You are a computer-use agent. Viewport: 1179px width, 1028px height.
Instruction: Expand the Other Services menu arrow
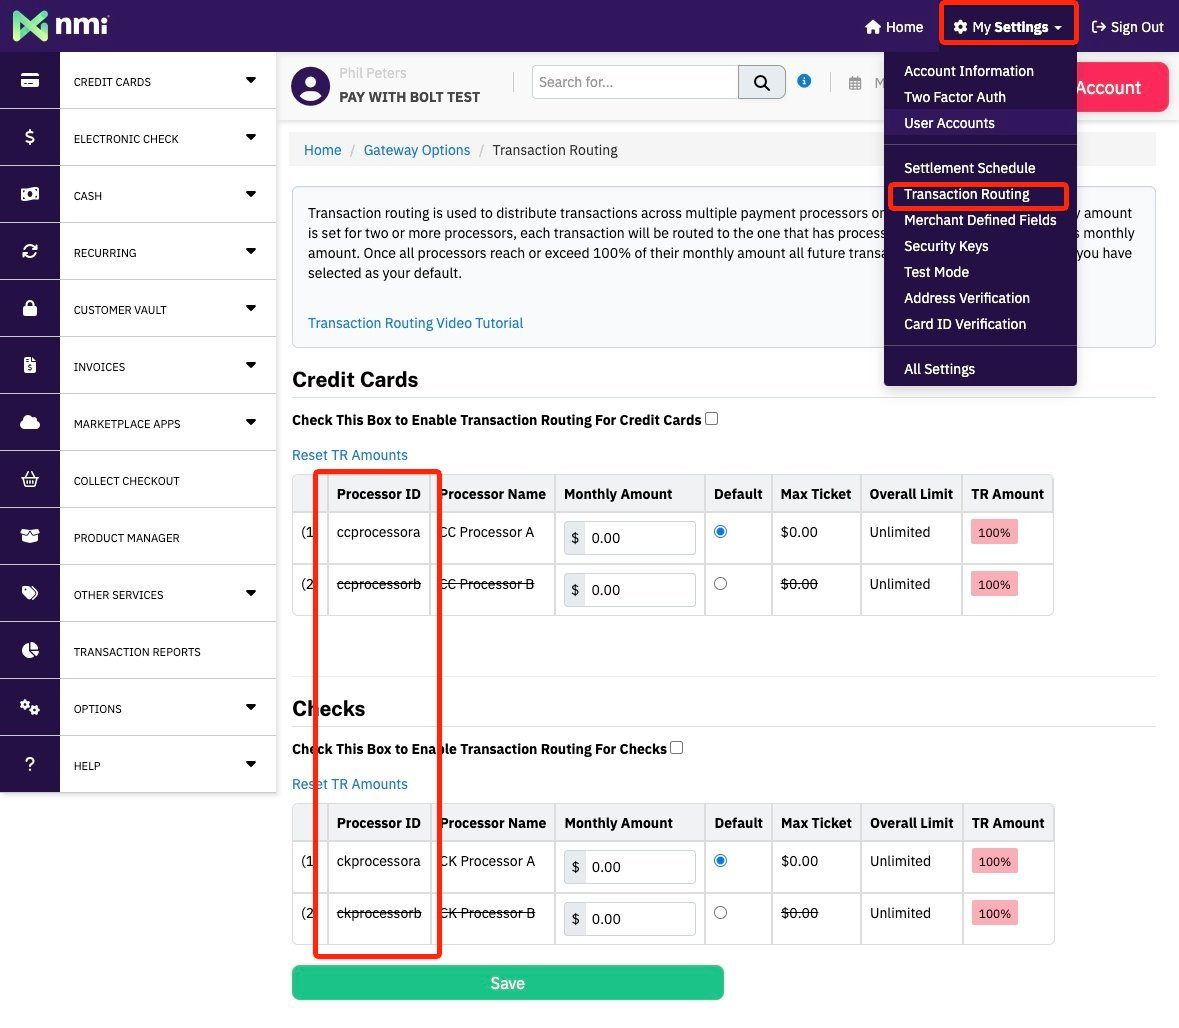[251, 593]
